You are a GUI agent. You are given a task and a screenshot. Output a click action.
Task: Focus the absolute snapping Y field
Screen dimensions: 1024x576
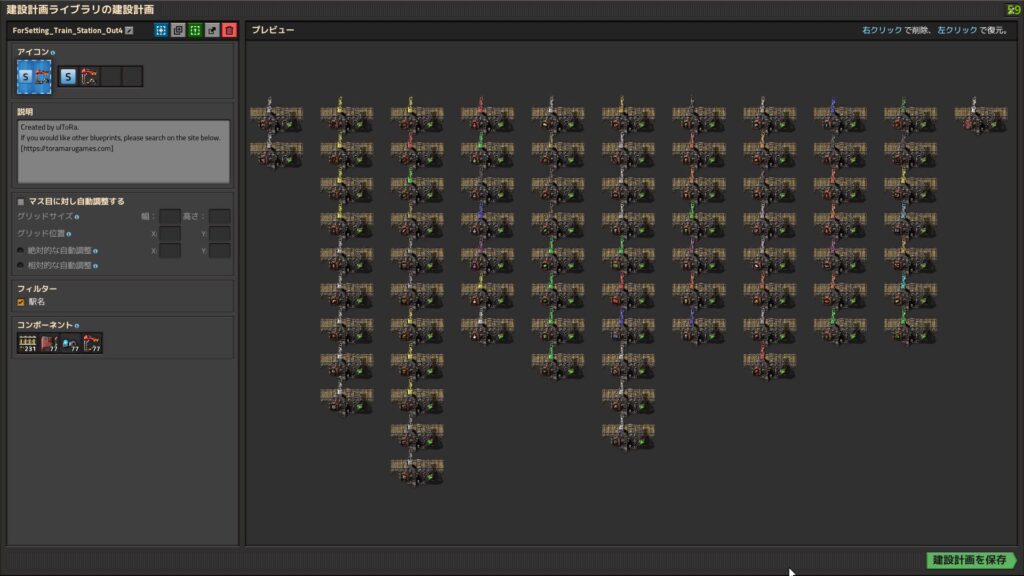point(219,250)
